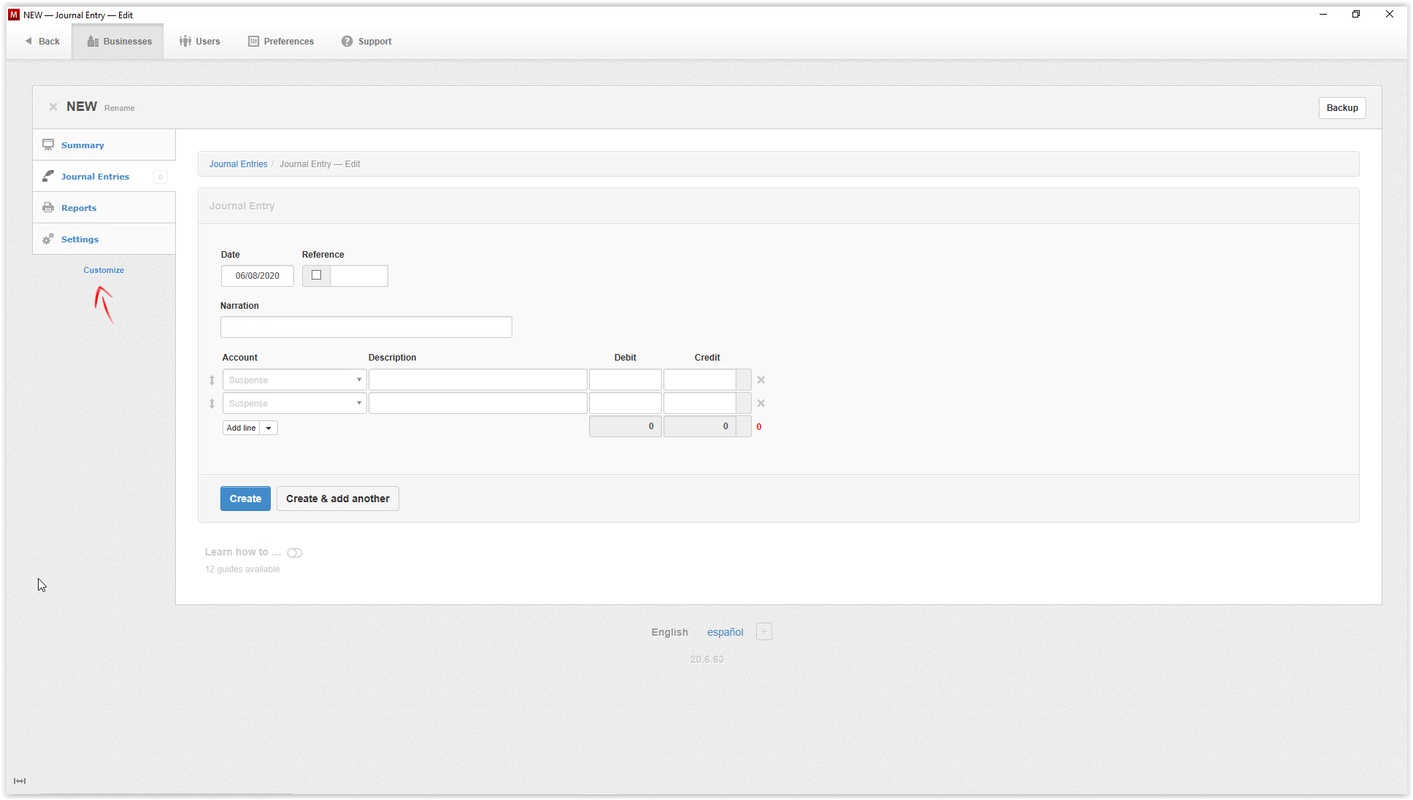This screenshot has width=1413, height=800.
Task: Click the first row Credit field
Action: tap(700, 380)
